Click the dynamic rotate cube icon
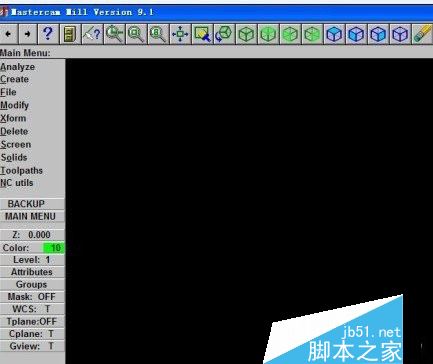The width and height of the screenshot is (433, 364). (224, 34)
